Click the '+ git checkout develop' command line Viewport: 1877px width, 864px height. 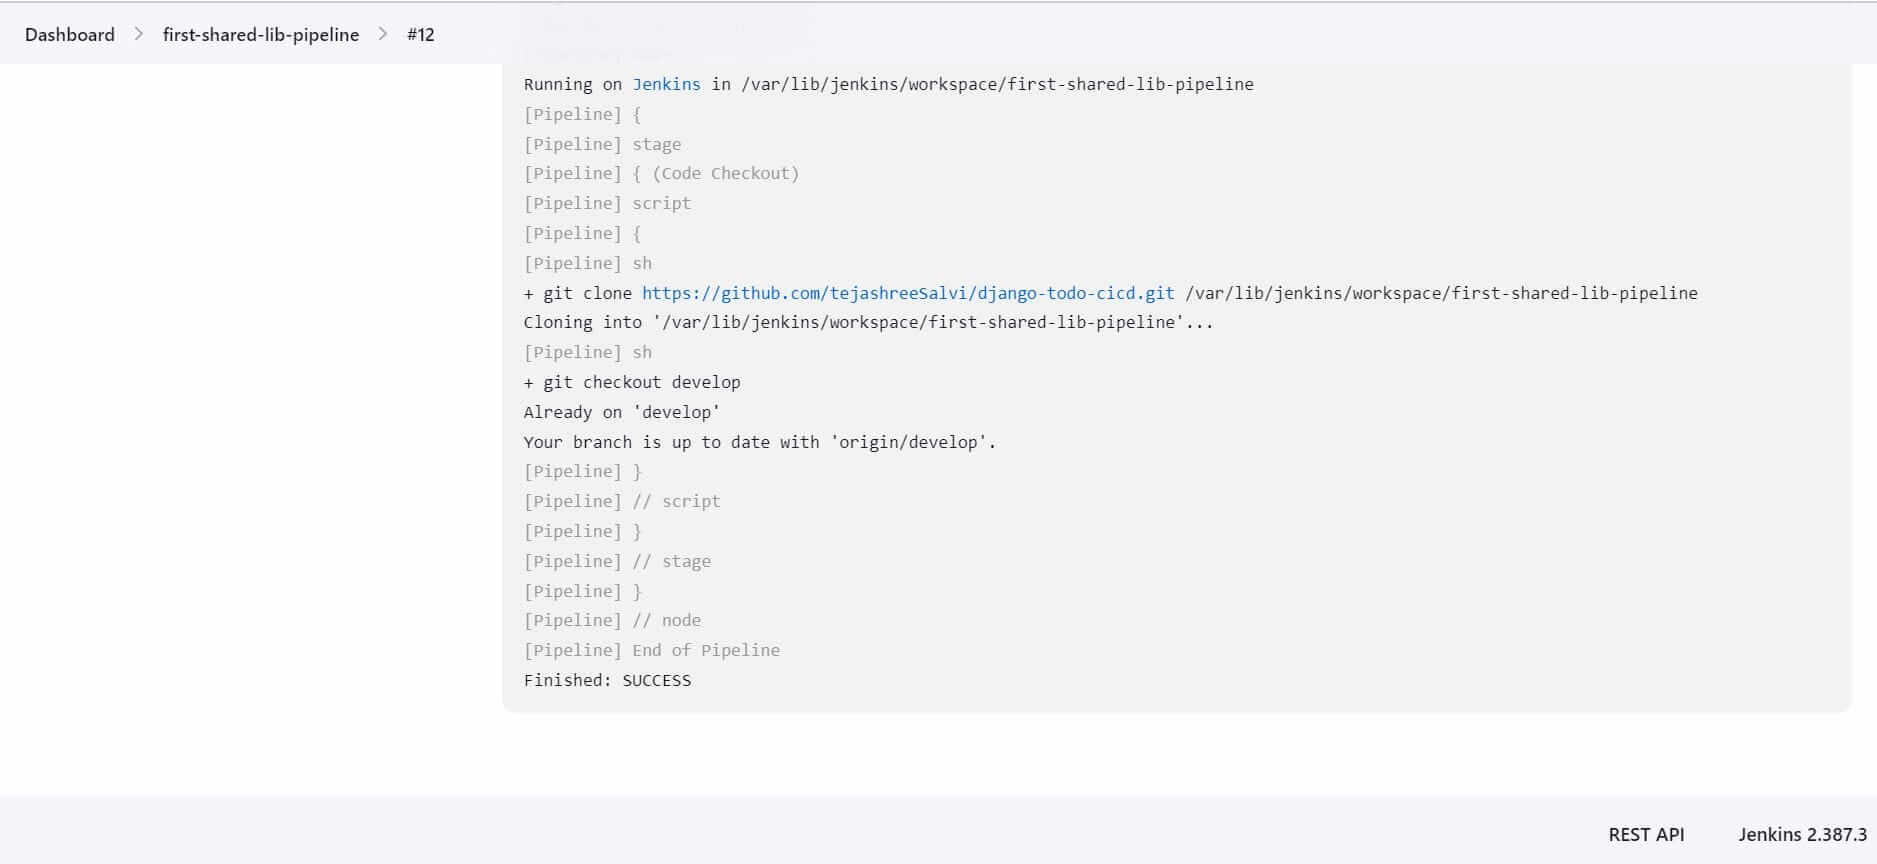(632, 382)
